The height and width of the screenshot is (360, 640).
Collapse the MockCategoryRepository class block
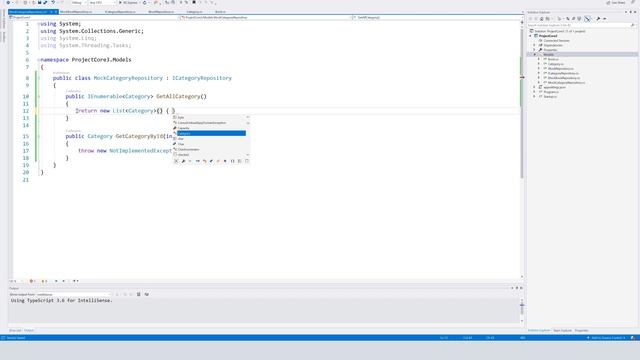39,78
